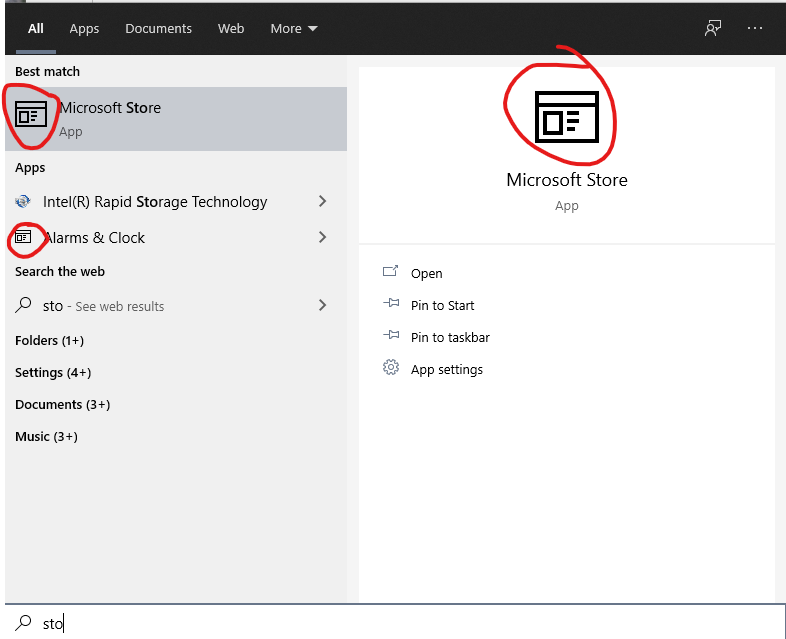Open the three-dot options menu
The height and width of the screenshot is (639, 786).
[x=755, y=28]
